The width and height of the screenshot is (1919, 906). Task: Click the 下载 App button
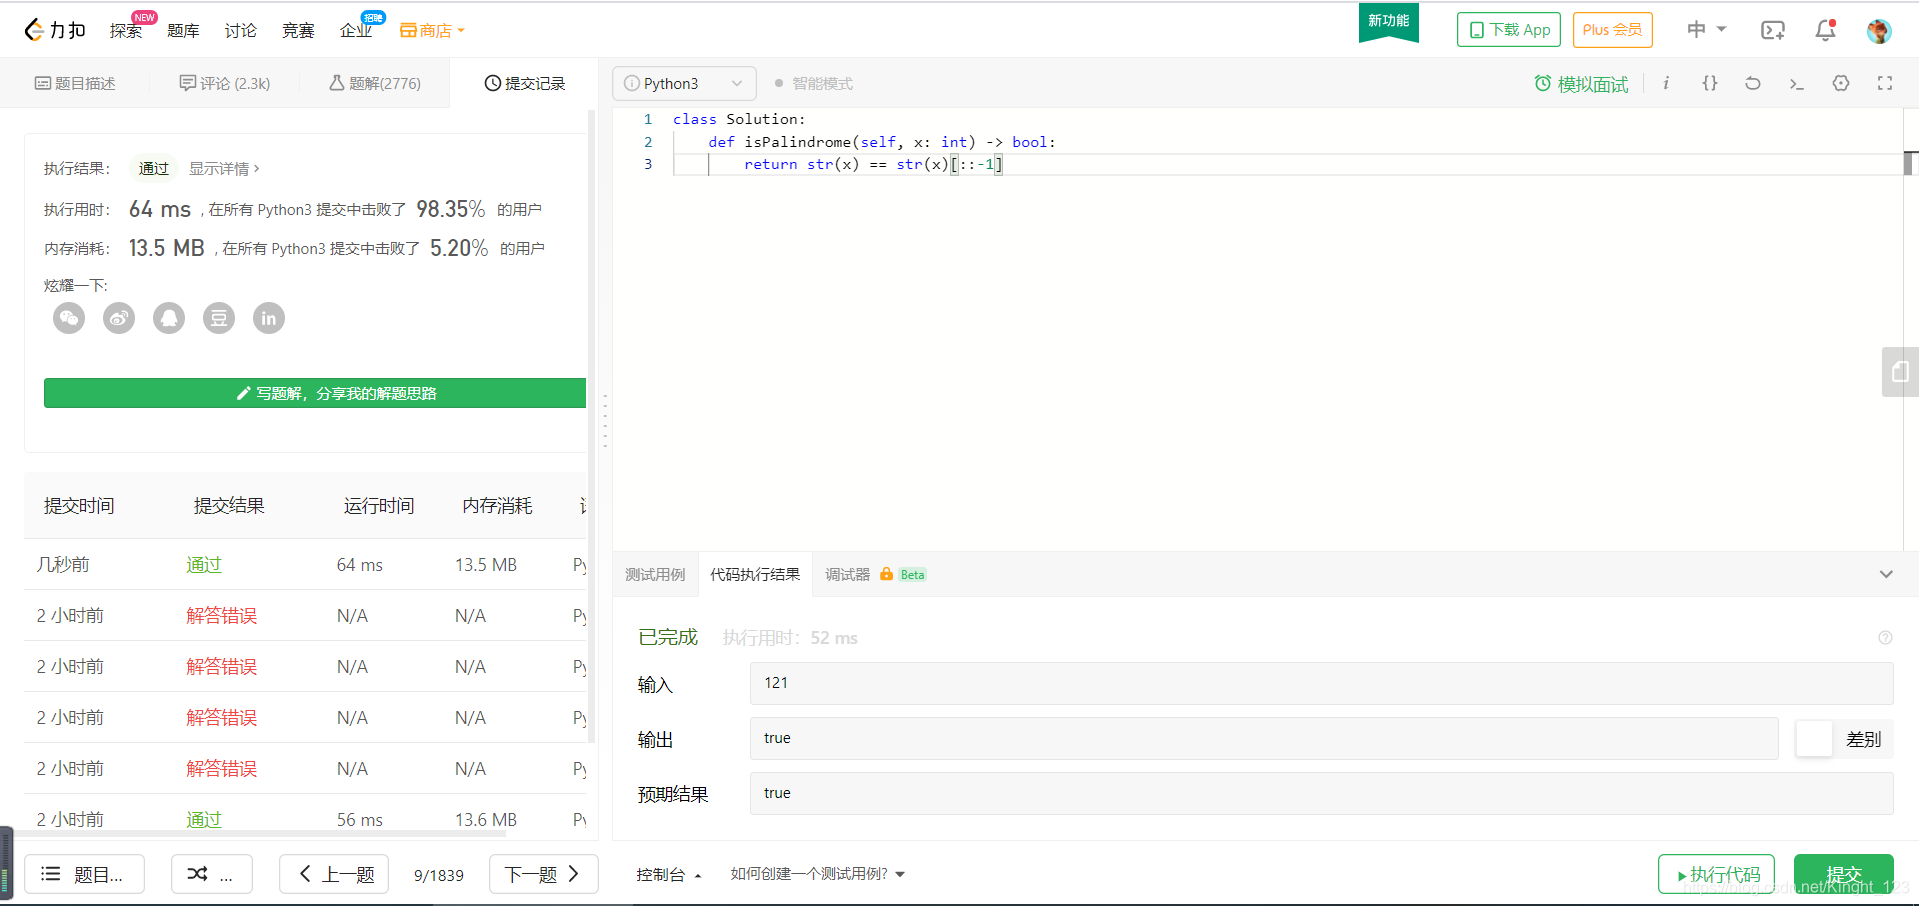tap(1509, 30)
